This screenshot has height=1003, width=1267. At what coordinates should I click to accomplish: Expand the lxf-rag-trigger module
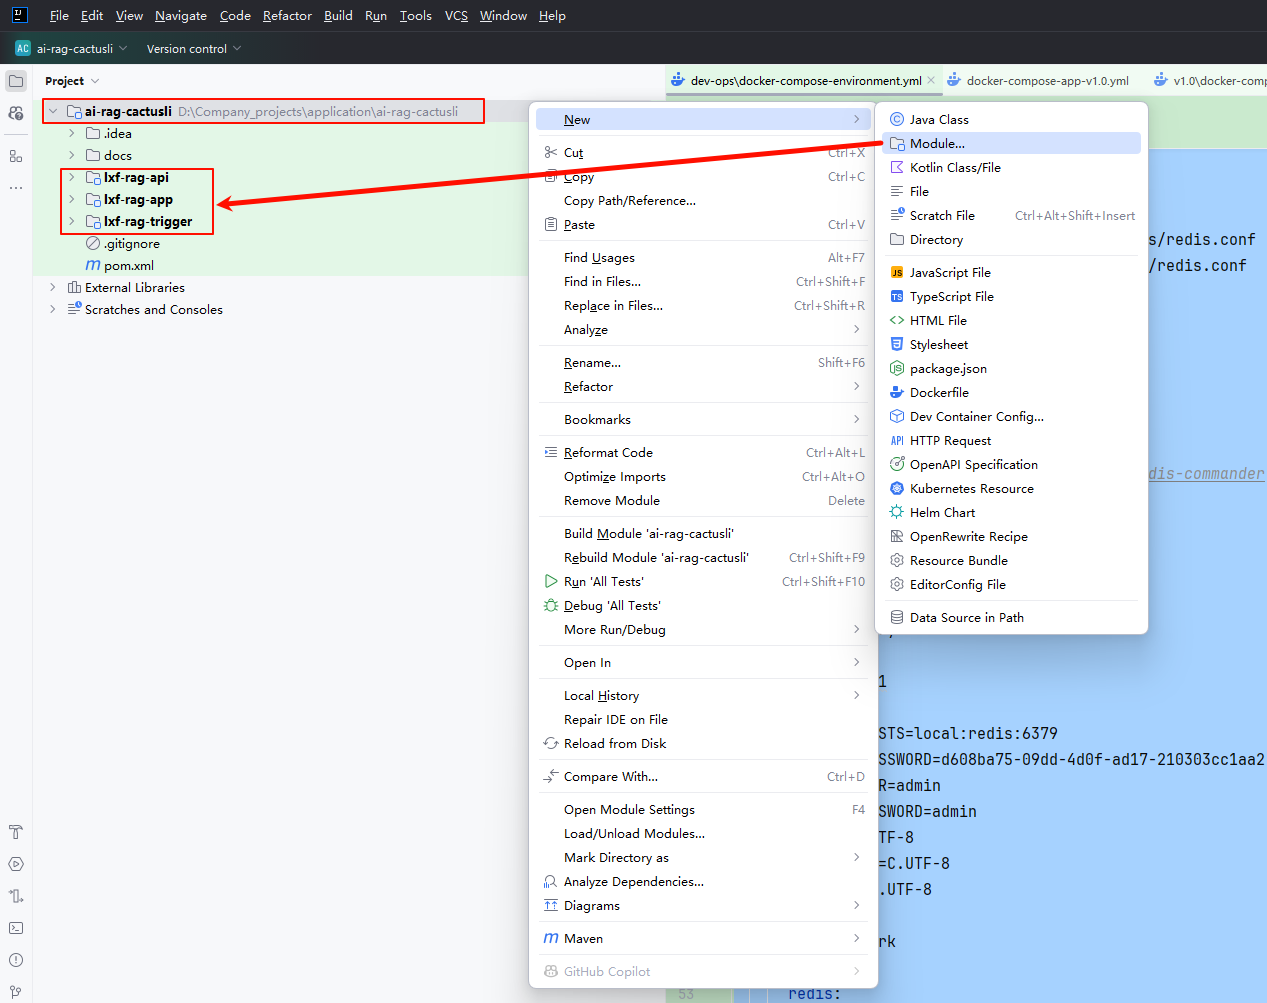click(x=71, y=221)
